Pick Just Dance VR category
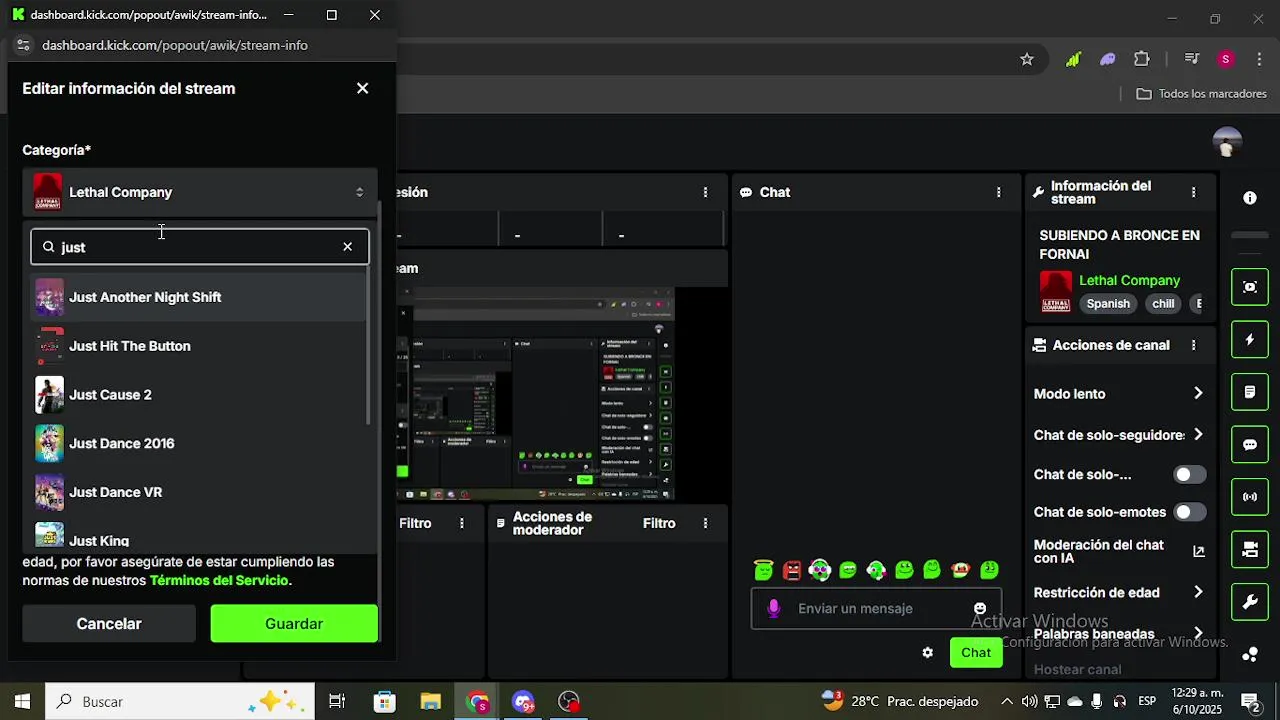 (198, 492)
